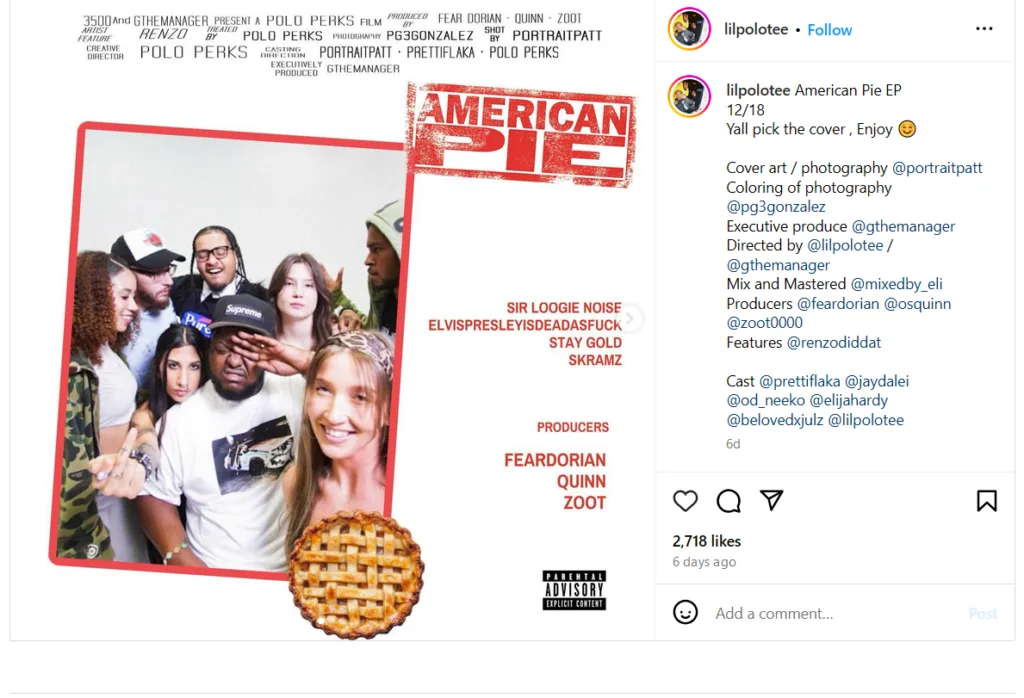This screenshot has height=698, width=1024.
Task: Open comments via speech bubble icon
Action: click(x=728, y=501)
